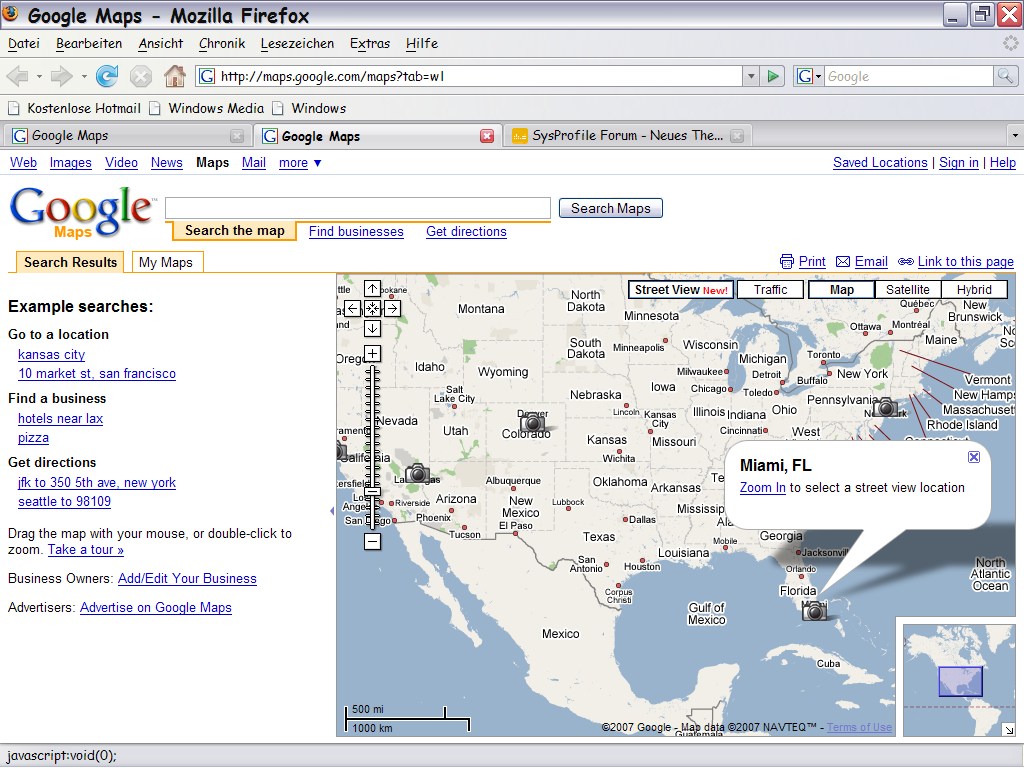1024x768 pixels.
Task: Click the browser Forward arrow button
Action: (61, 76)
